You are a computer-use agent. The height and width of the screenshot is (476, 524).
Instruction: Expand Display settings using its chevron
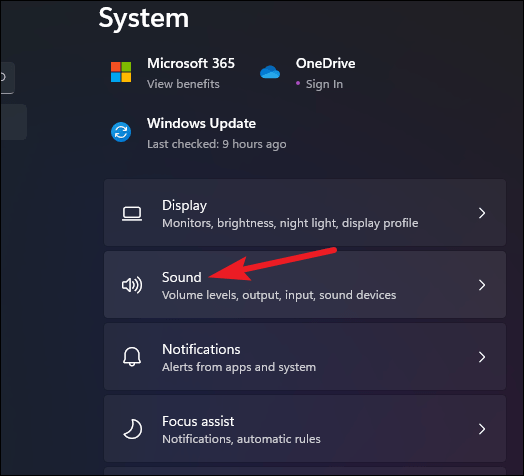click(482, 213)
